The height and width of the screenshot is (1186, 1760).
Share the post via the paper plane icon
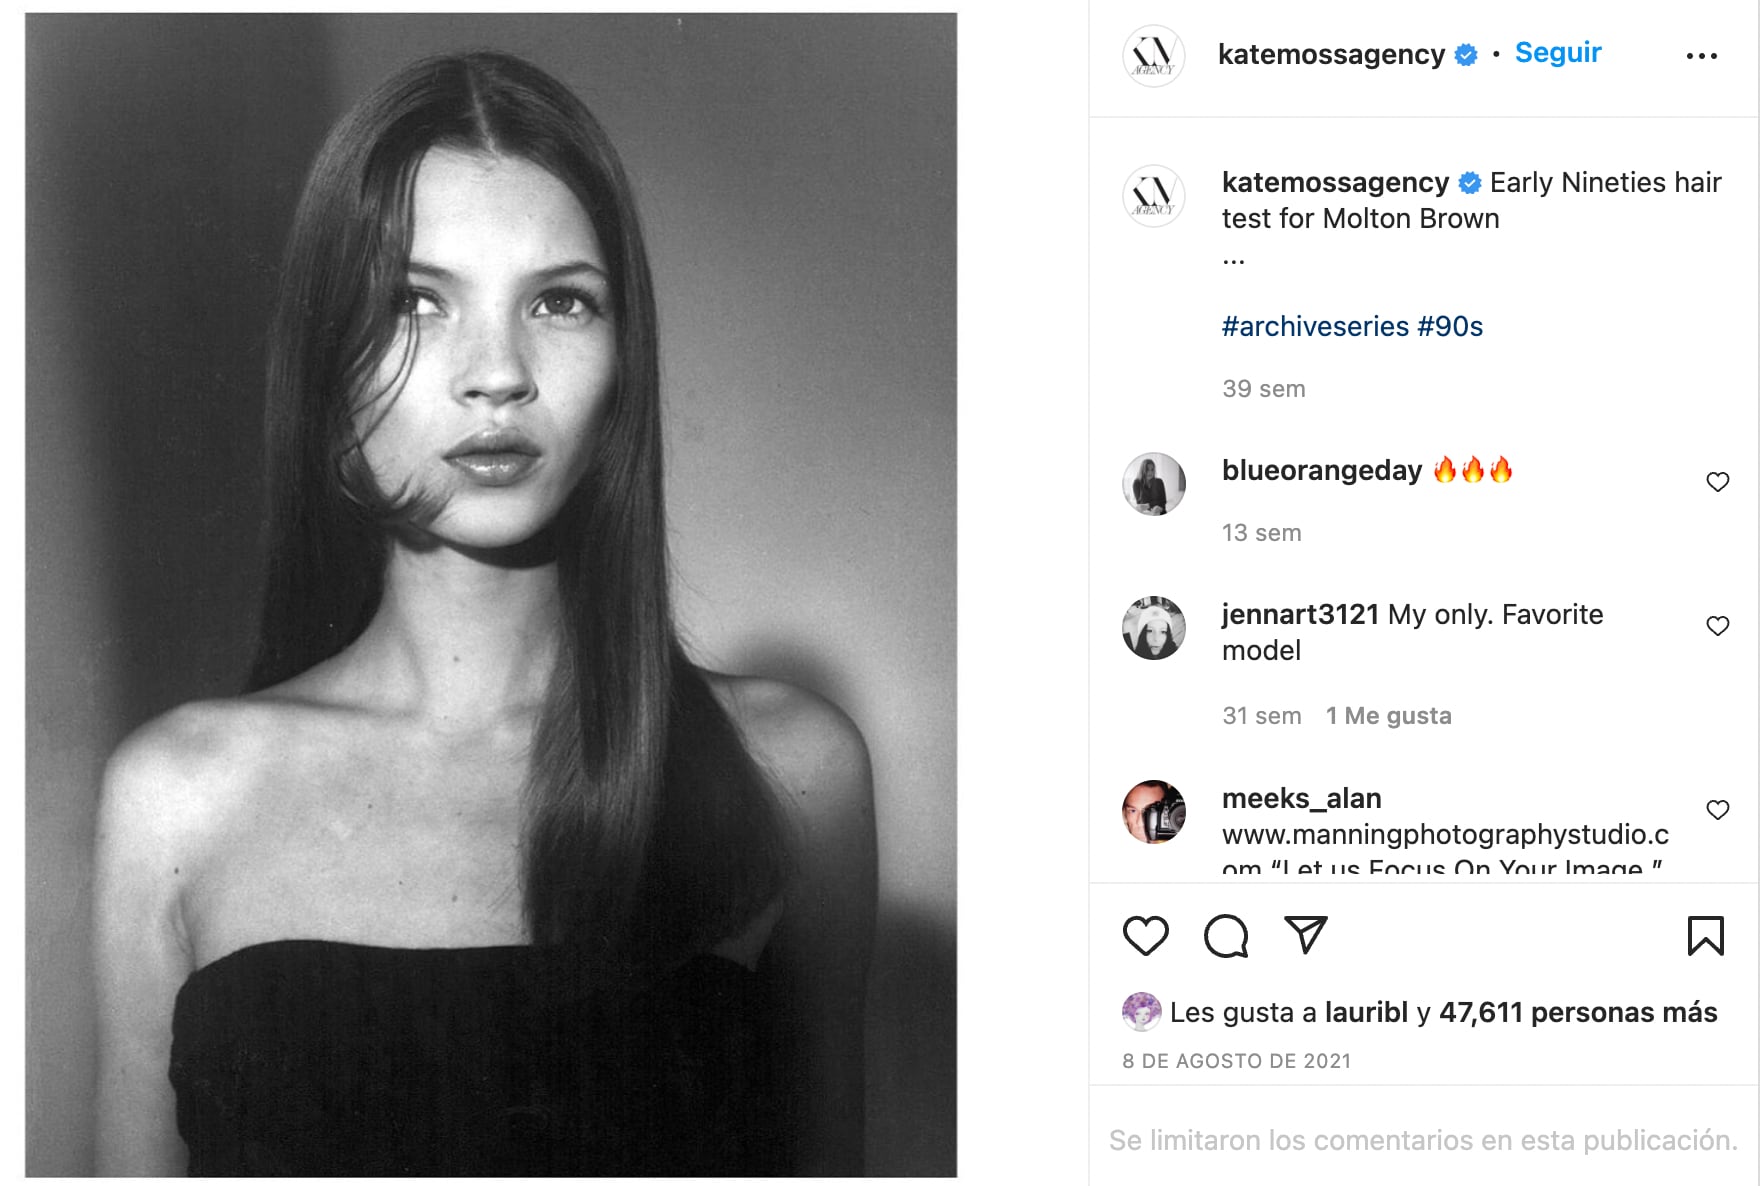point(1305,935)
